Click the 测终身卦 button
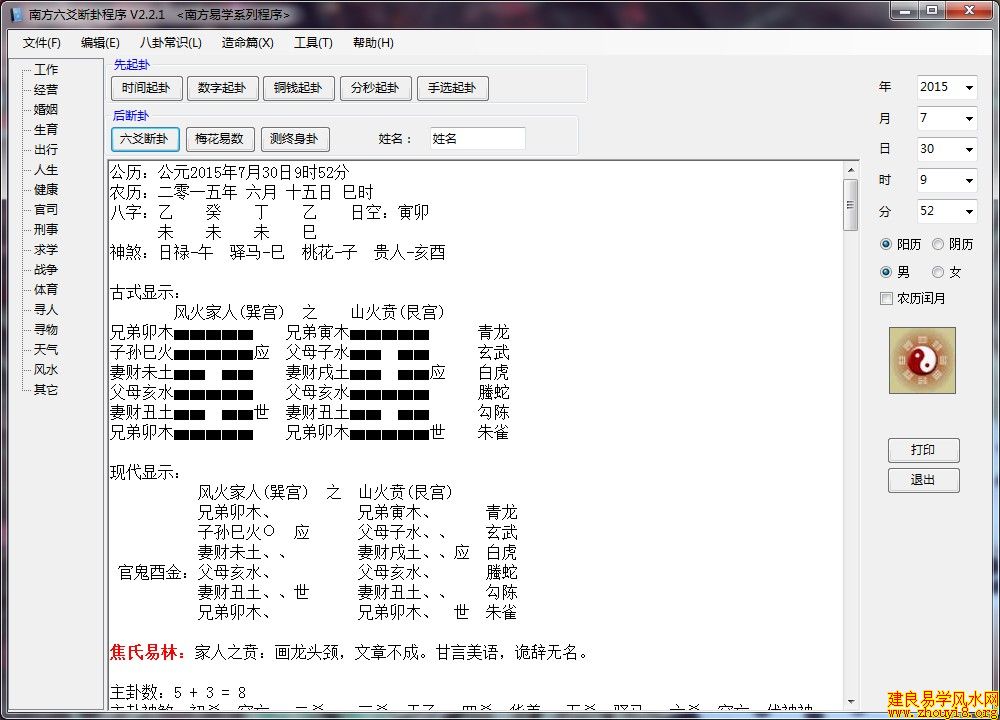This screenshot has height=720, width=1000. [x=295, y=139]
